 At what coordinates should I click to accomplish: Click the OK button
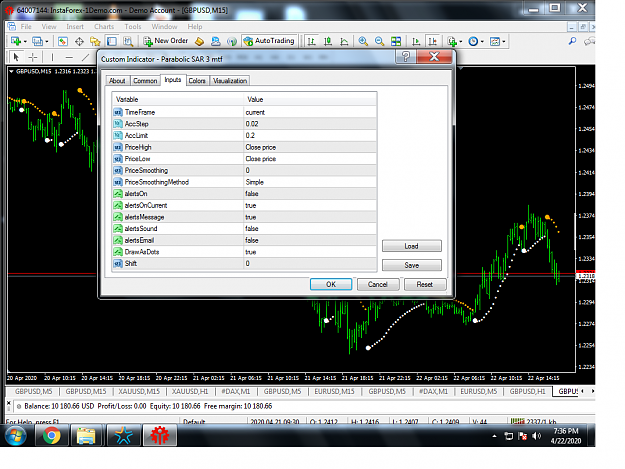pos(331,284)
